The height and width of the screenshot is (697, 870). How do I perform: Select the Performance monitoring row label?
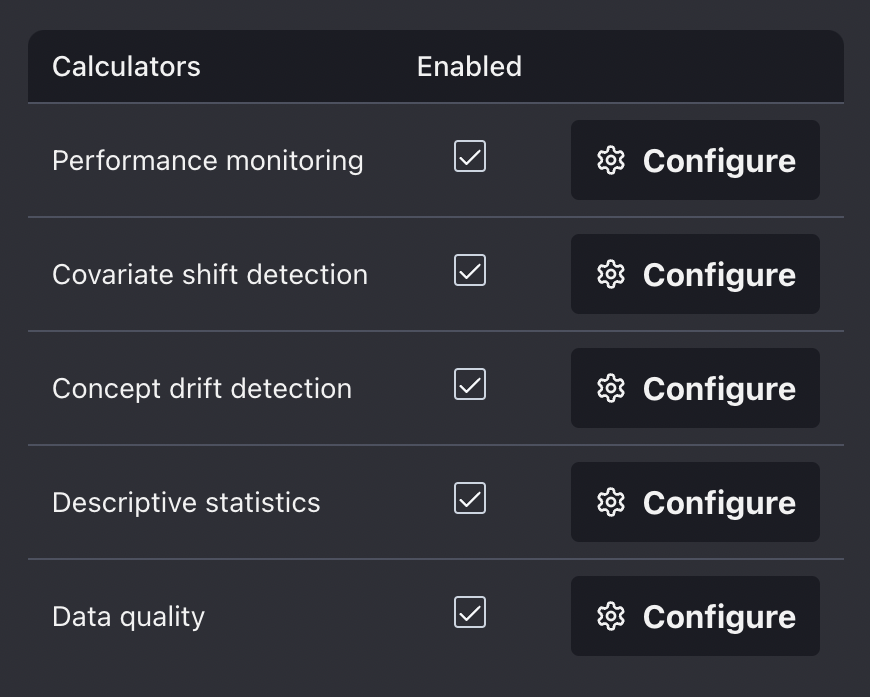207,161
